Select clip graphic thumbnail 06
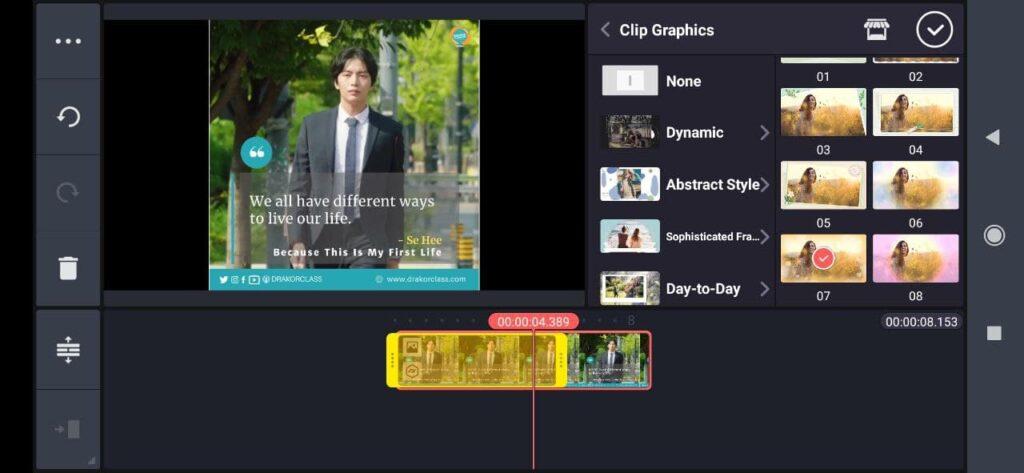This screenshot has height=473, width=1024. point(916,186)
